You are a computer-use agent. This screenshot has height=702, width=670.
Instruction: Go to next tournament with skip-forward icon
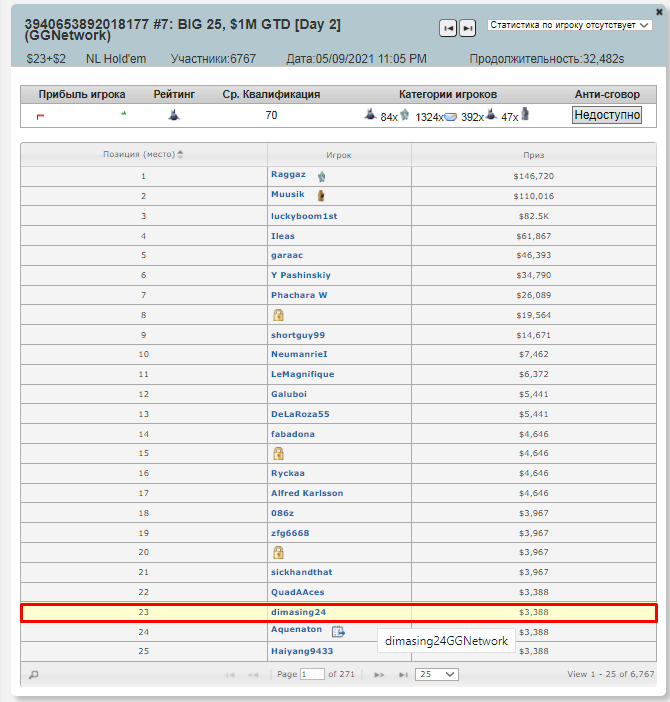click(x=467, y=28)
